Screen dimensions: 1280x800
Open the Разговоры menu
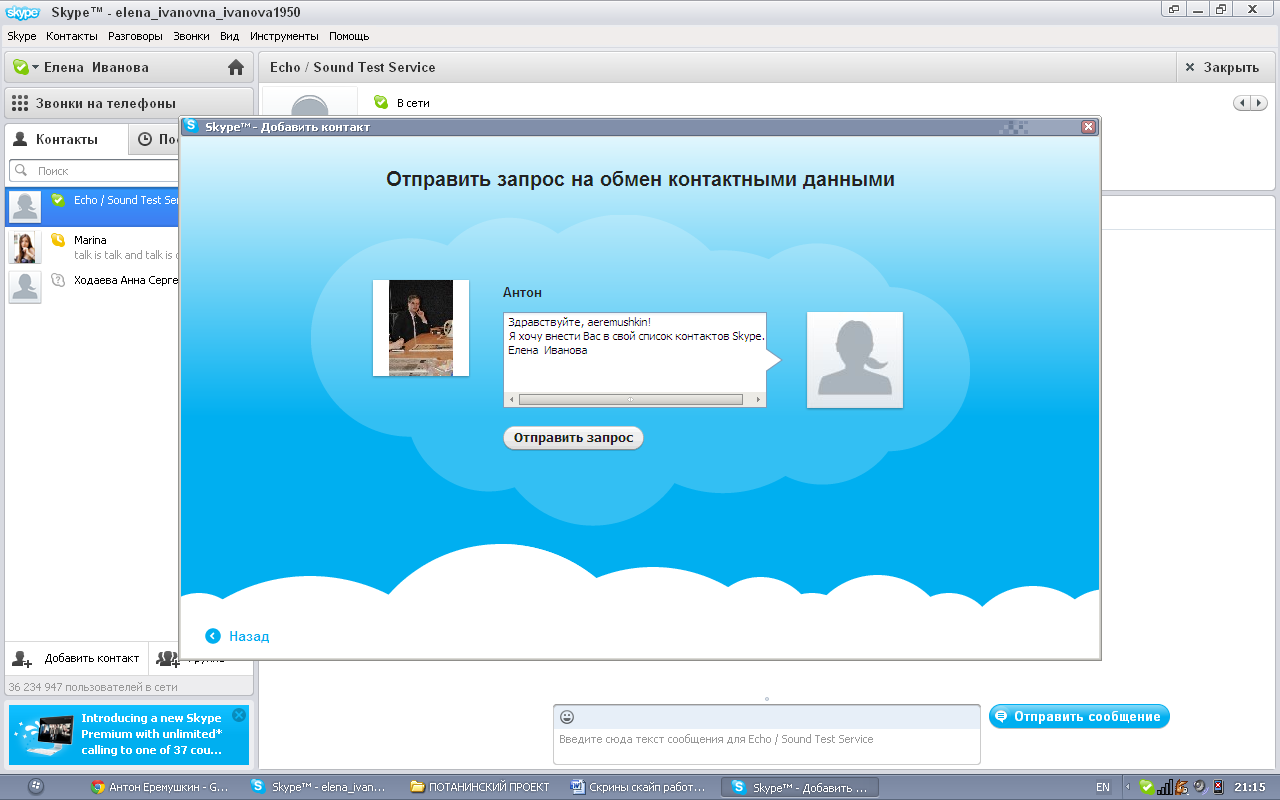click(135, 36)
